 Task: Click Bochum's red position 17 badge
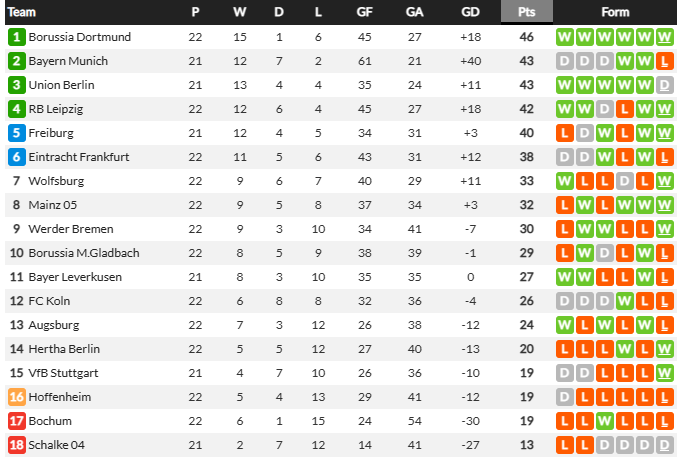(x=16, y=421)
